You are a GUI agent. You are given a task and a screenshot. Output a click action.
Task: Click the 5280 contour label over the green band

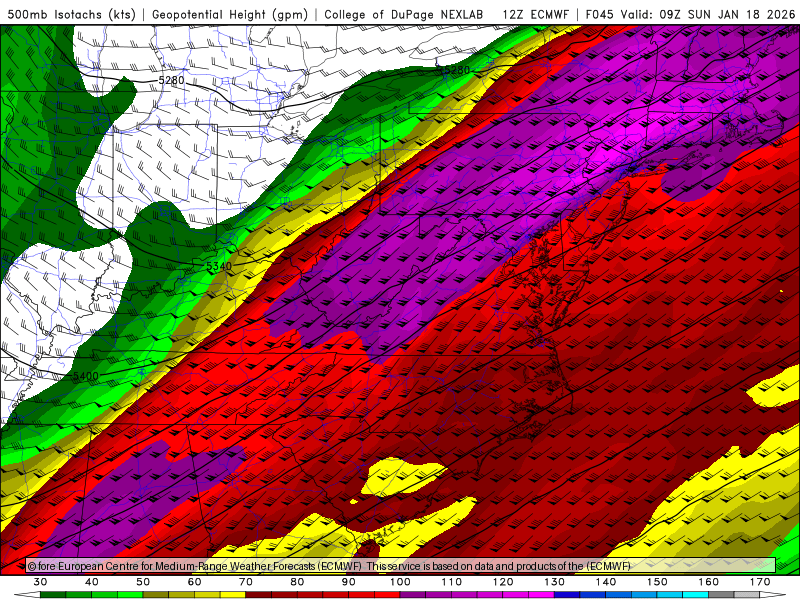click(x=456, y=70)
